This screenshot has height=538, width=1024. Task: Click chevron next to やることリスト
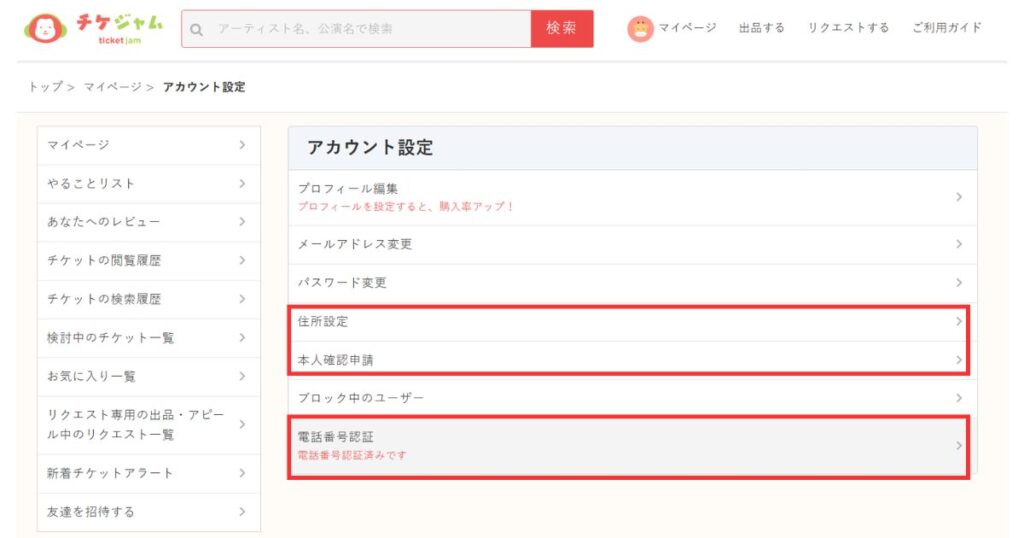(242, 183)
